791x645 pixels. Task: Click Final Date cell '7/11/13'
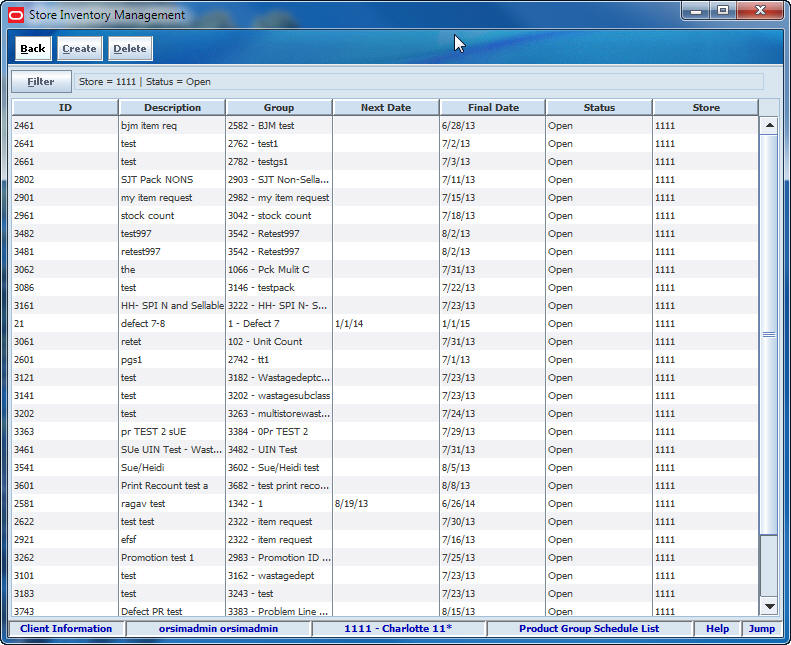coord(458,180)
